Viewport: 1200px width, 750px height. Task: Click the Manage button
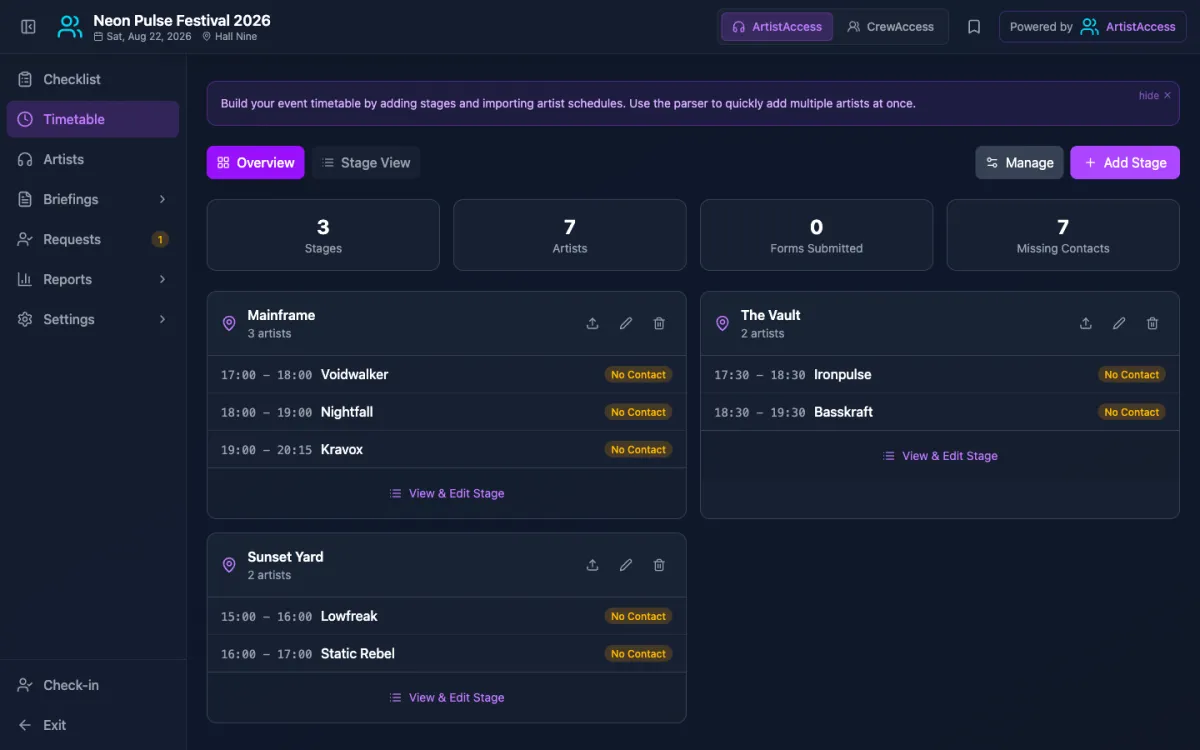pos(1019,163)
